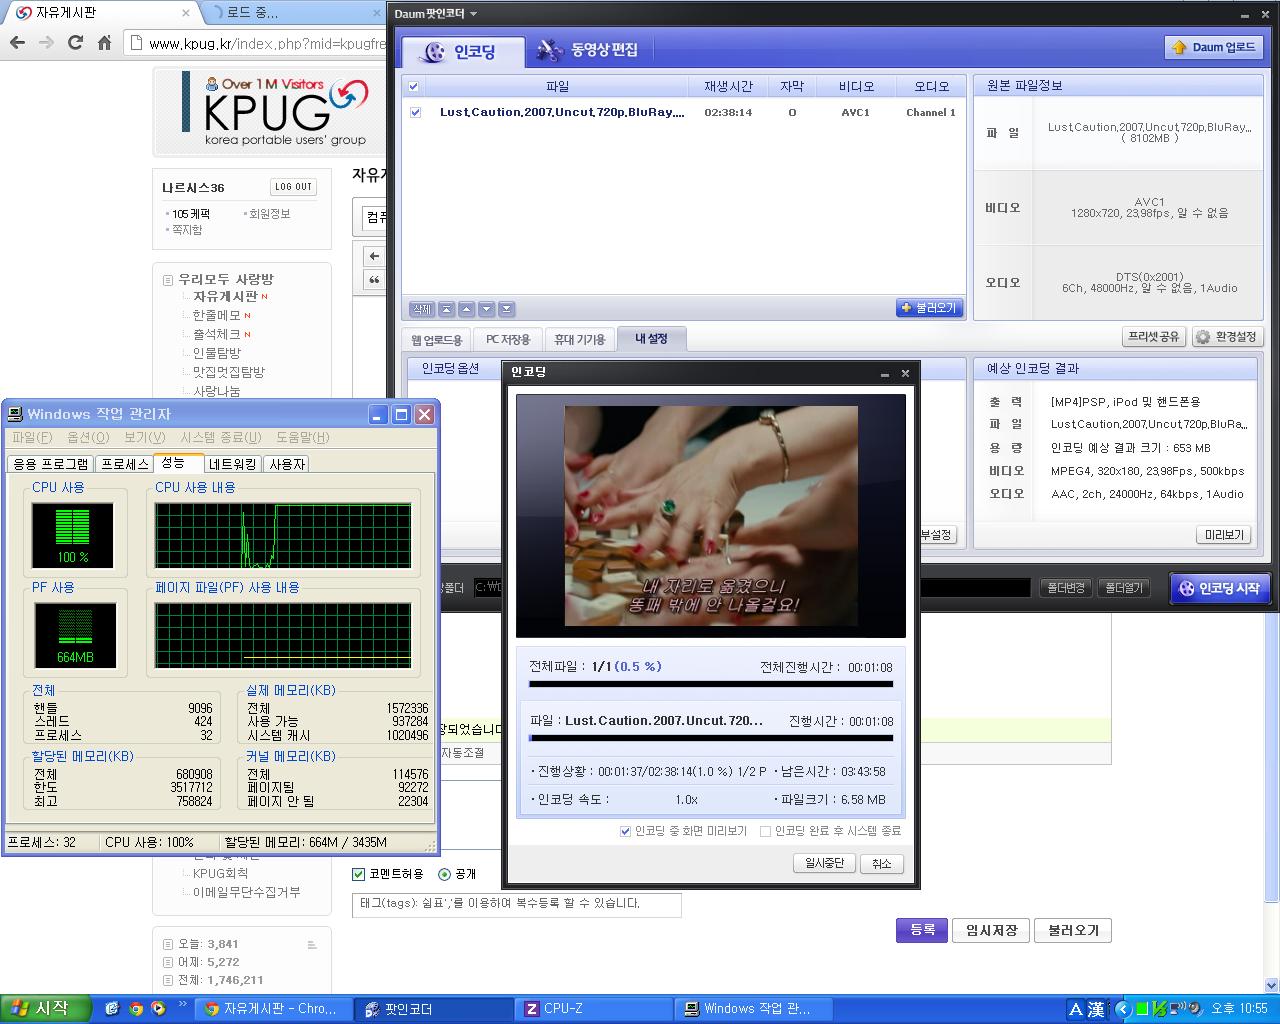Click the 폴더변경 button
The image size is (1280, 1024).
1065,588
